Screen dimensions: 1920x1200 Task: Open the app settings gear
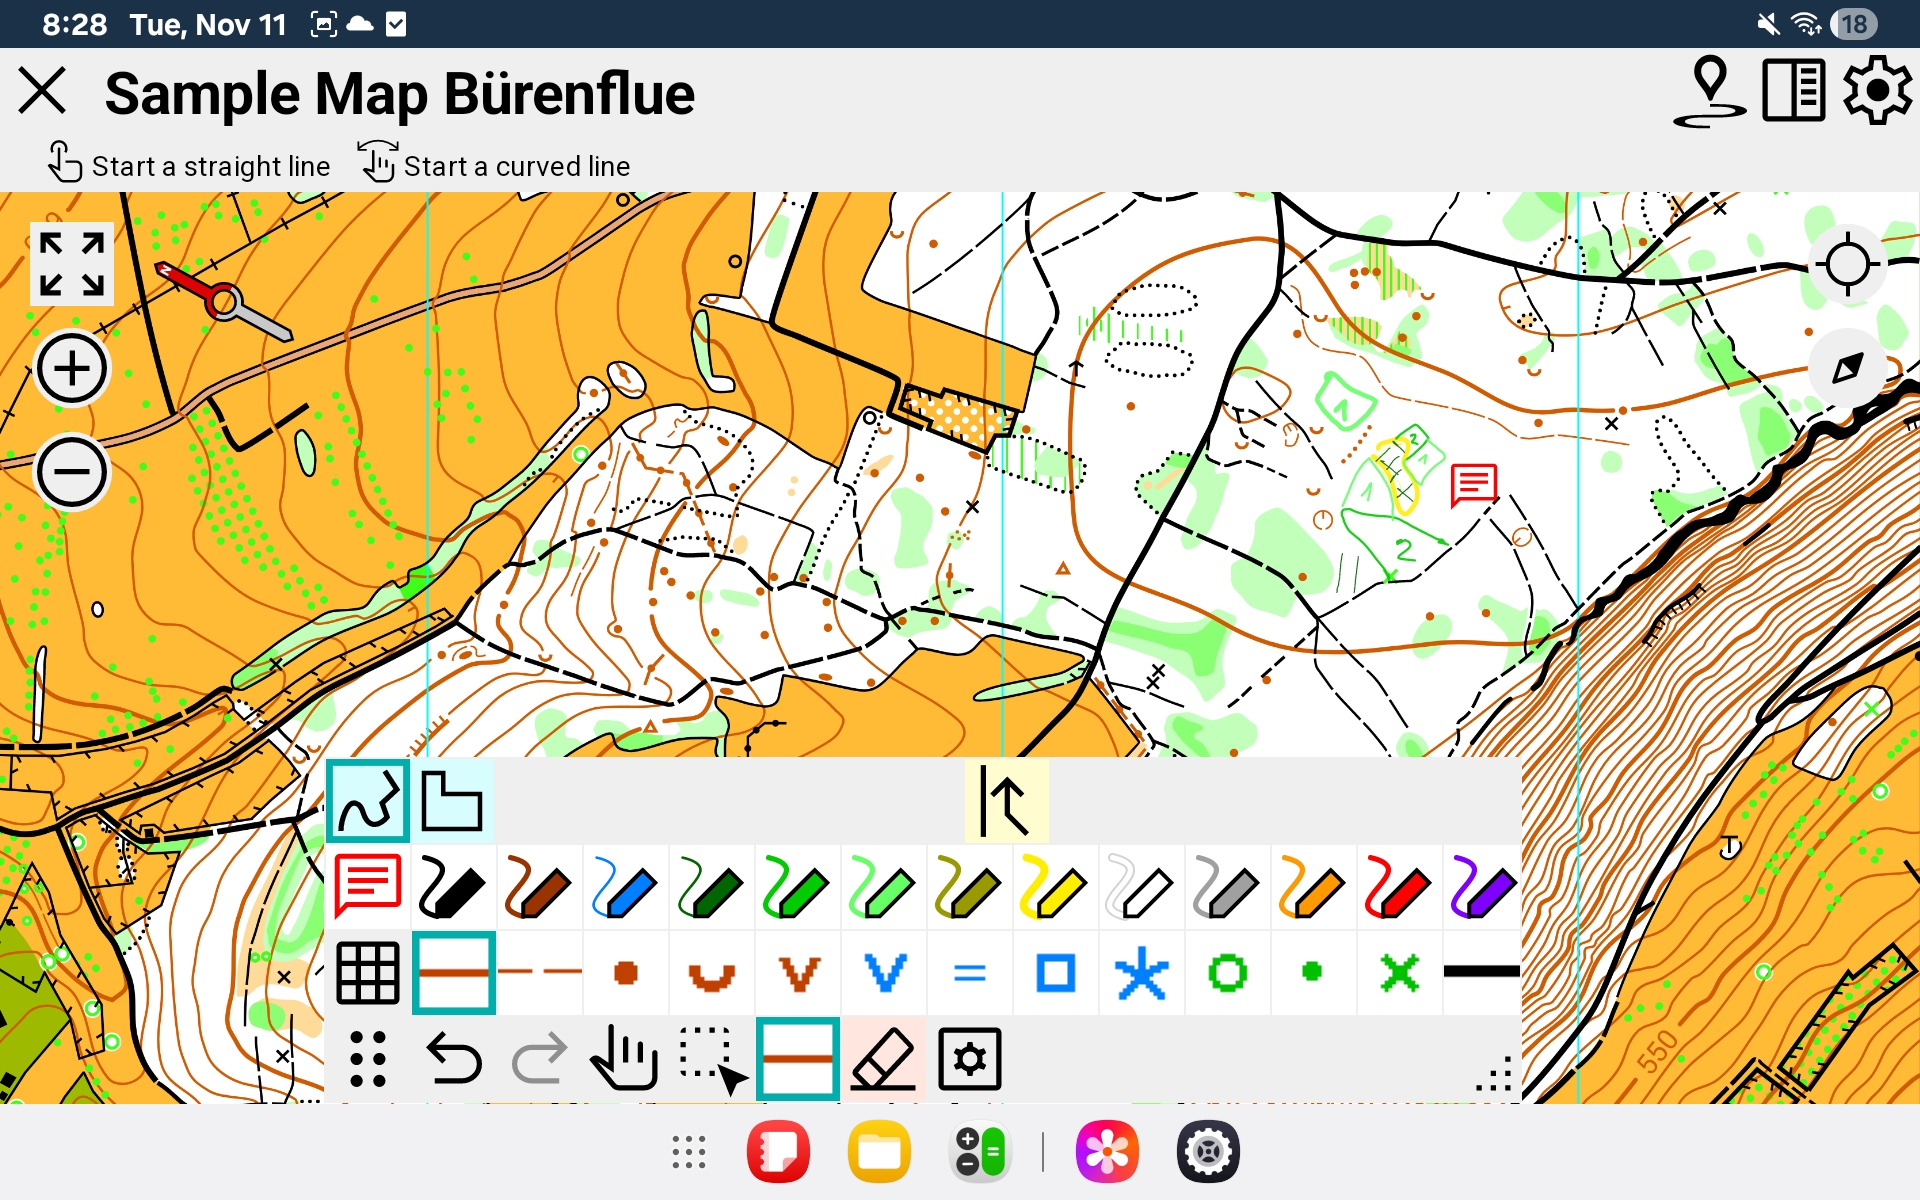[x=1877, y=91]
